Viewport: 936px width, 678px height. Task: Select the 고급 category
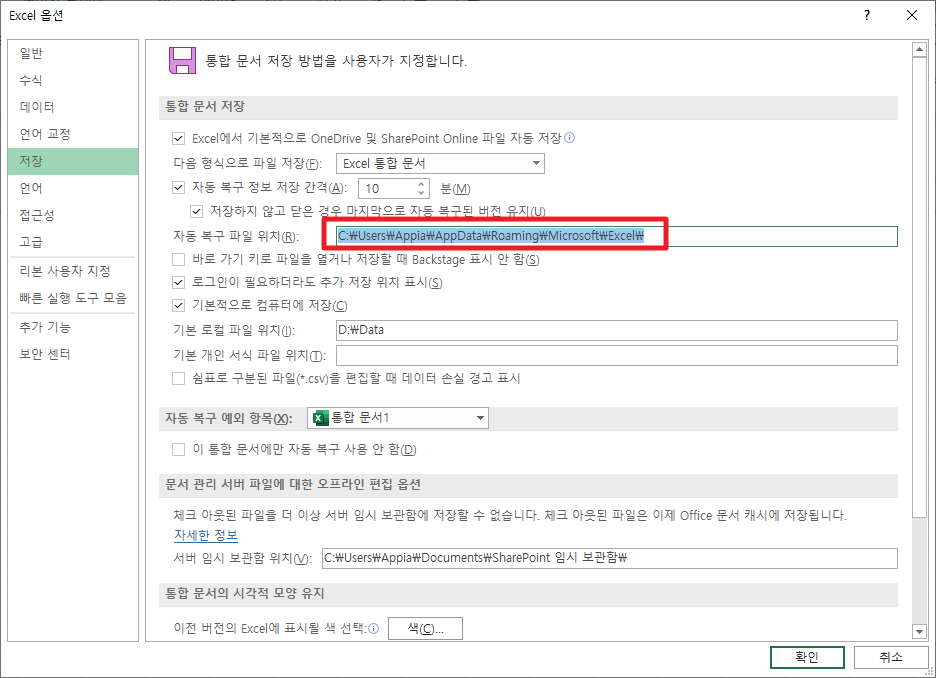click(73, 242)
